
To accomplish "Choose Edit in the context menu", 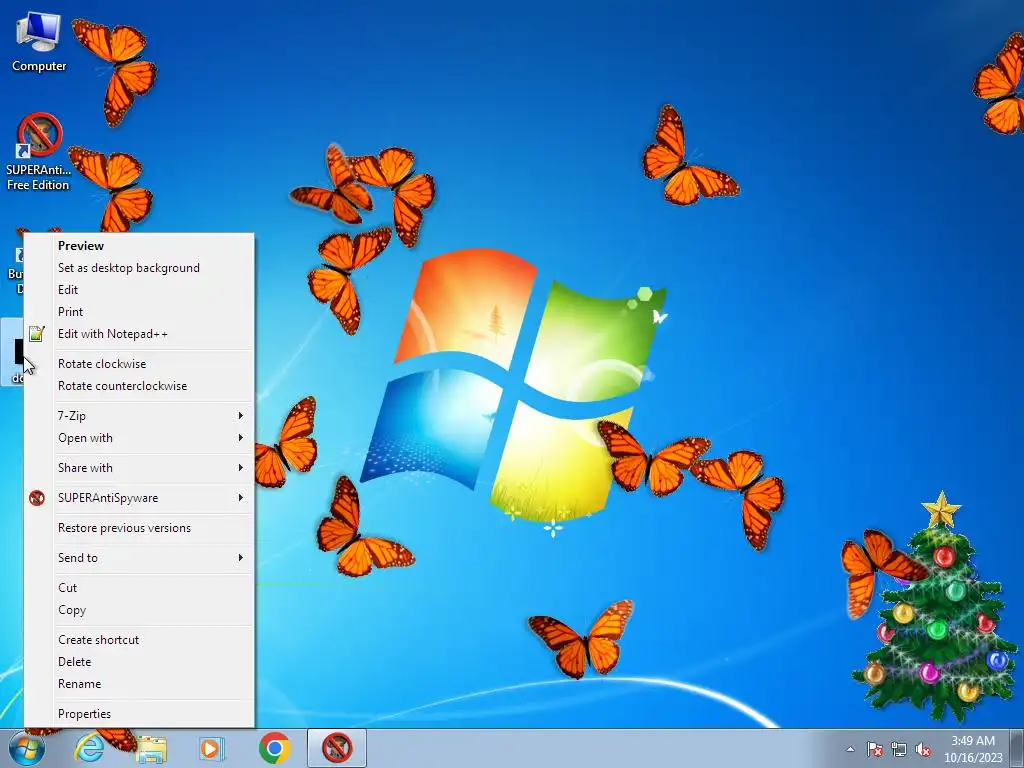I will [139, 290].
